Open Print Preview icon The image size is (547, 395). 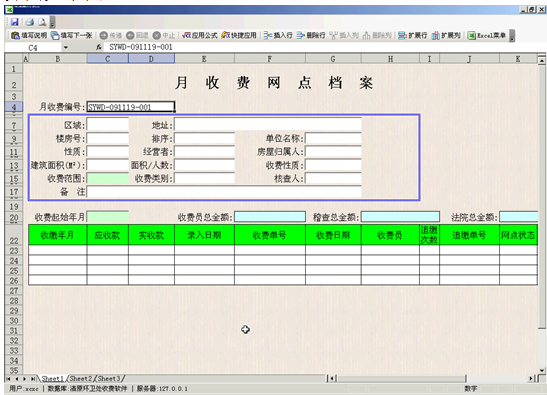42,22
